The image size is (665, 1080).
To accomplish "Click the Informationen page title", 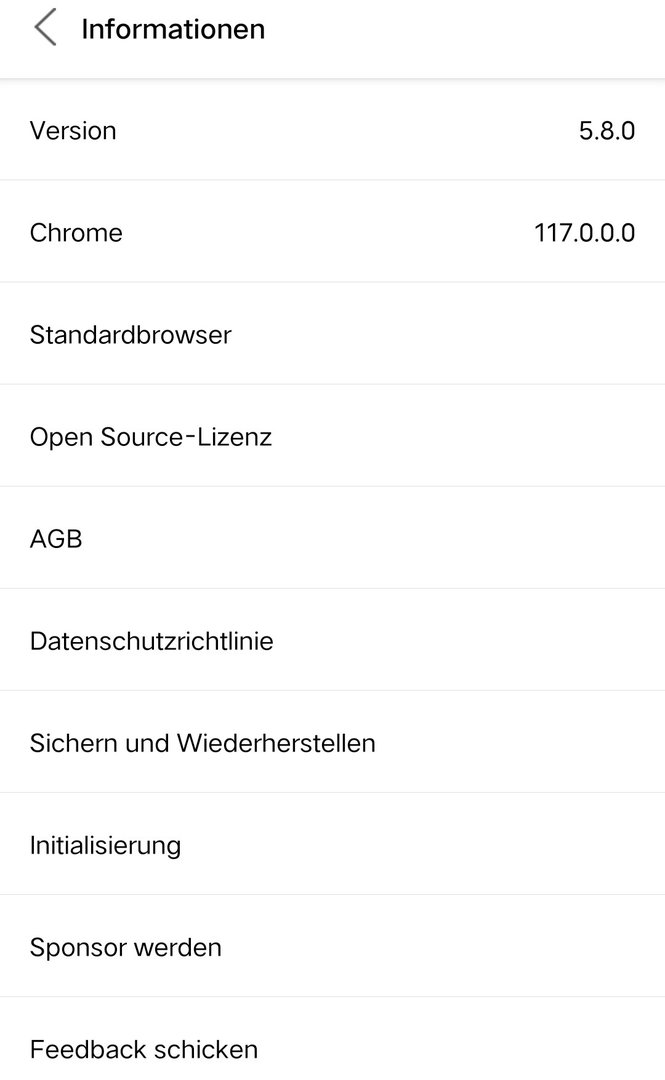I will click(x=172, y=29).
